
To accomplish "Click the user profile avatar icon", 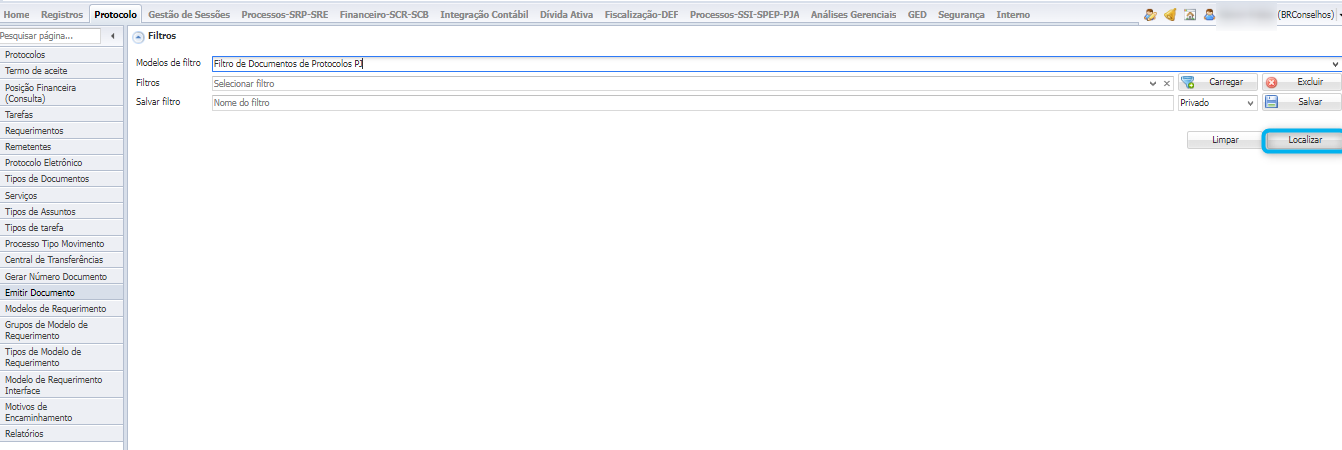I will 1209,15.
